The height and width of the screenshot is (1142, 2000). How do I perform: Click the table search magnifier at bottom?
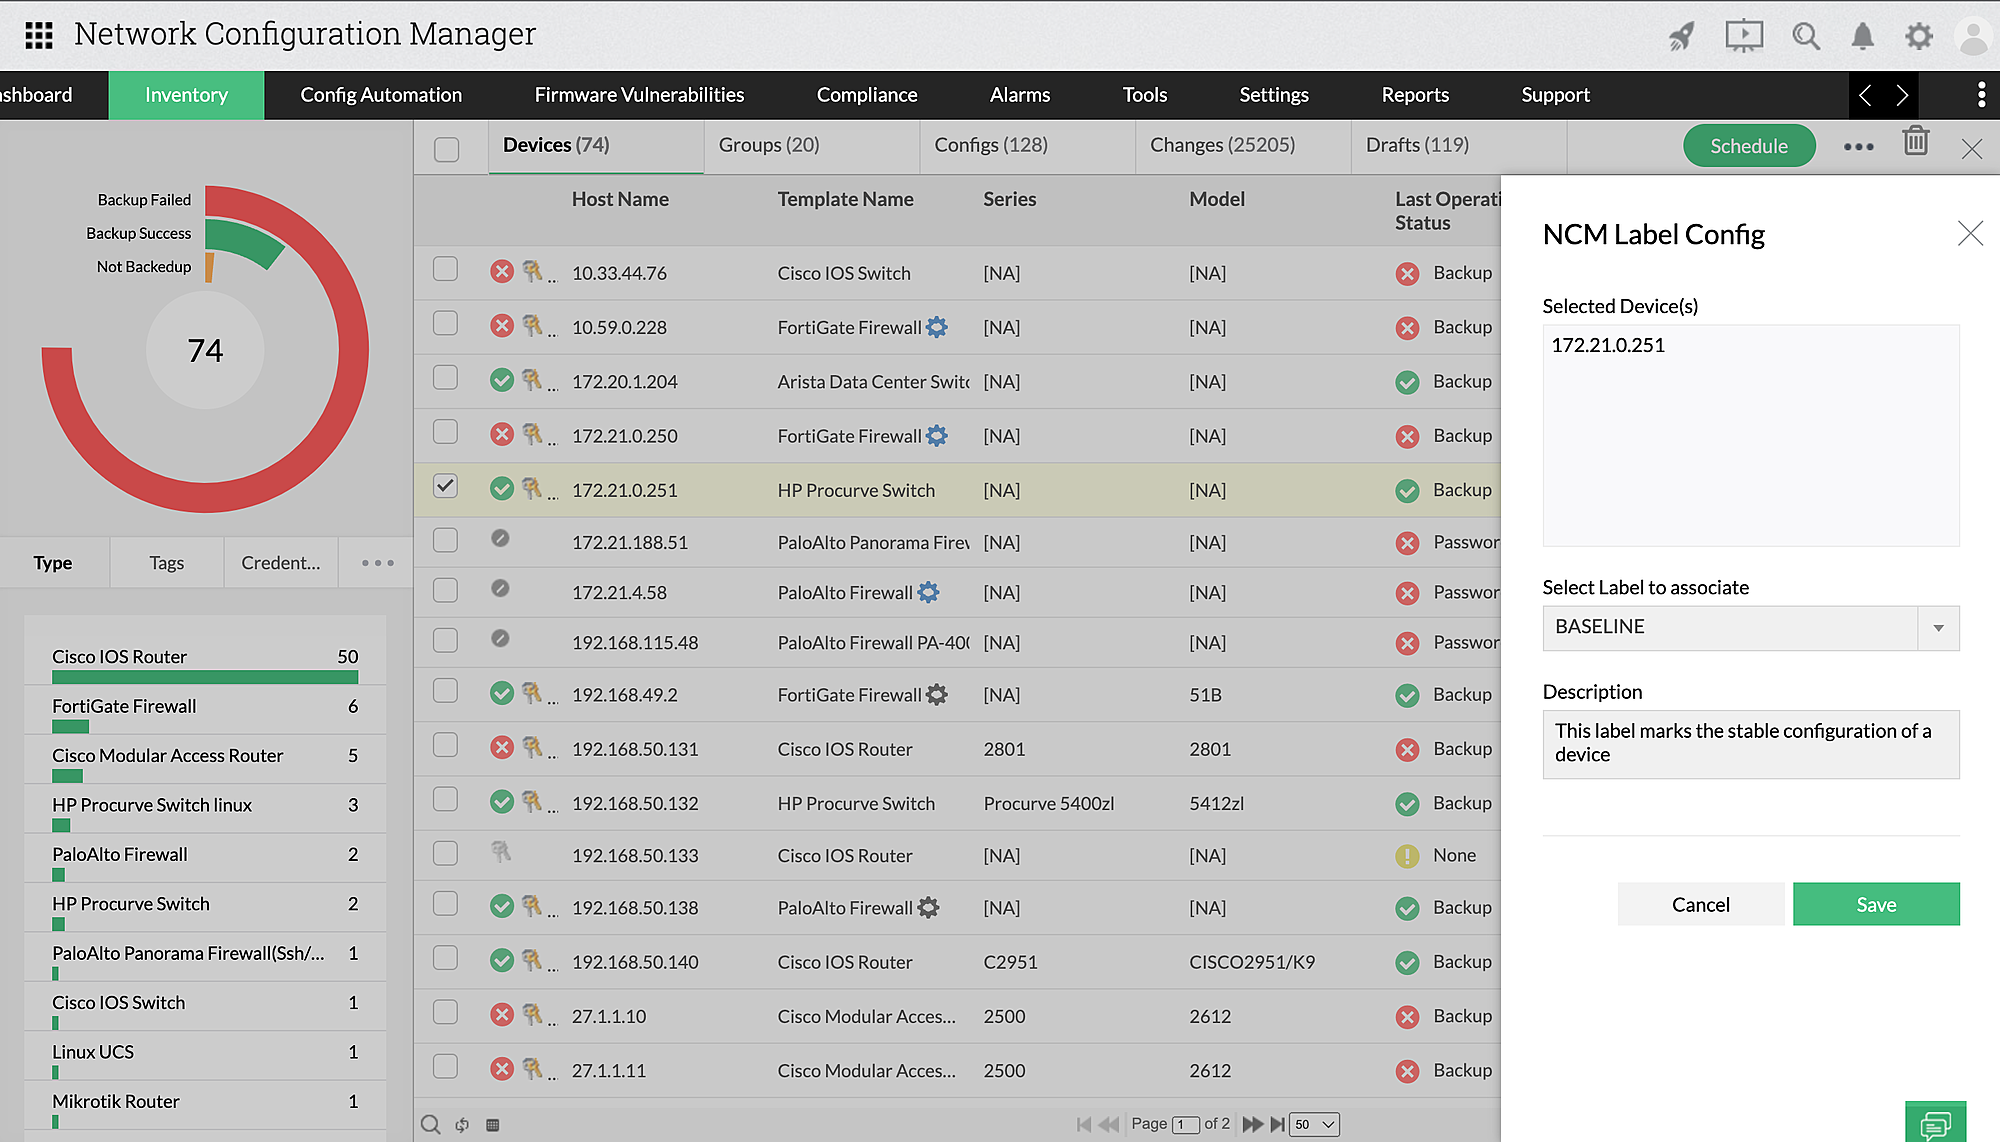tap(430, 1124)
